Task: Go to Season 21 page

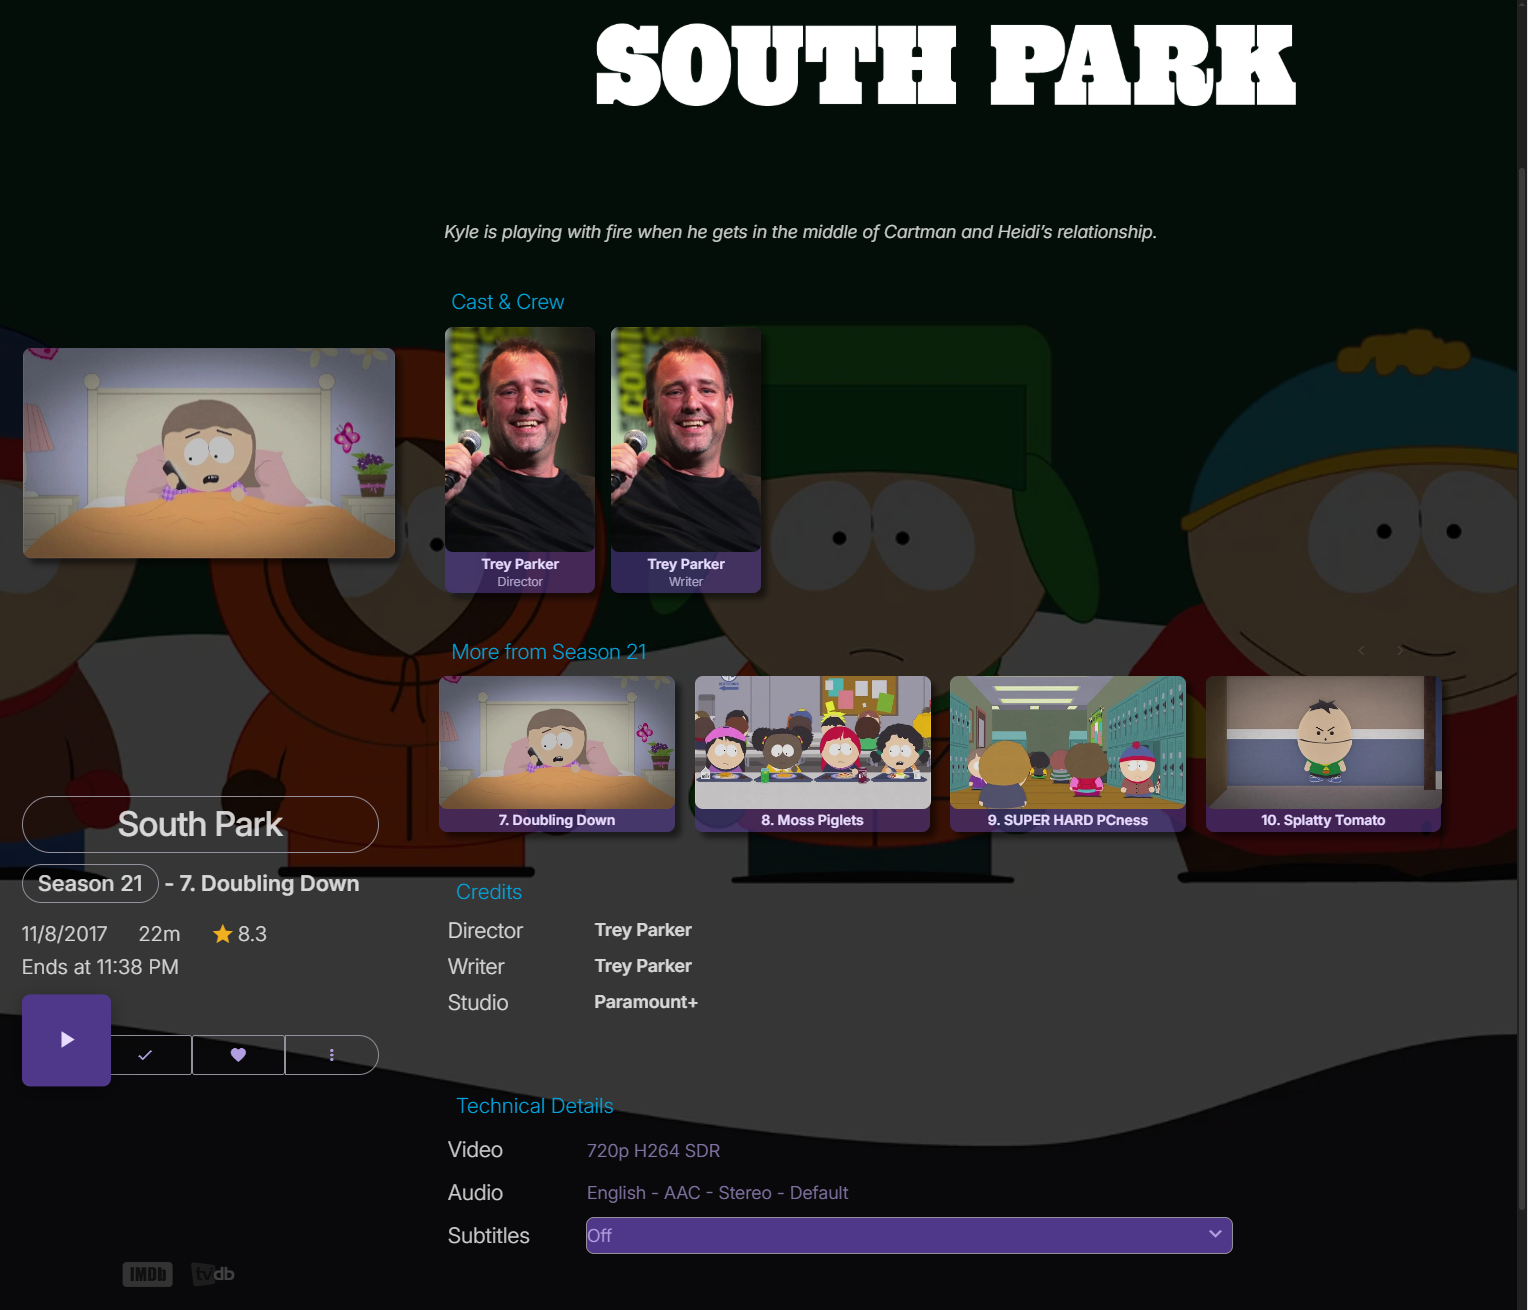Action: click(90, 883)
